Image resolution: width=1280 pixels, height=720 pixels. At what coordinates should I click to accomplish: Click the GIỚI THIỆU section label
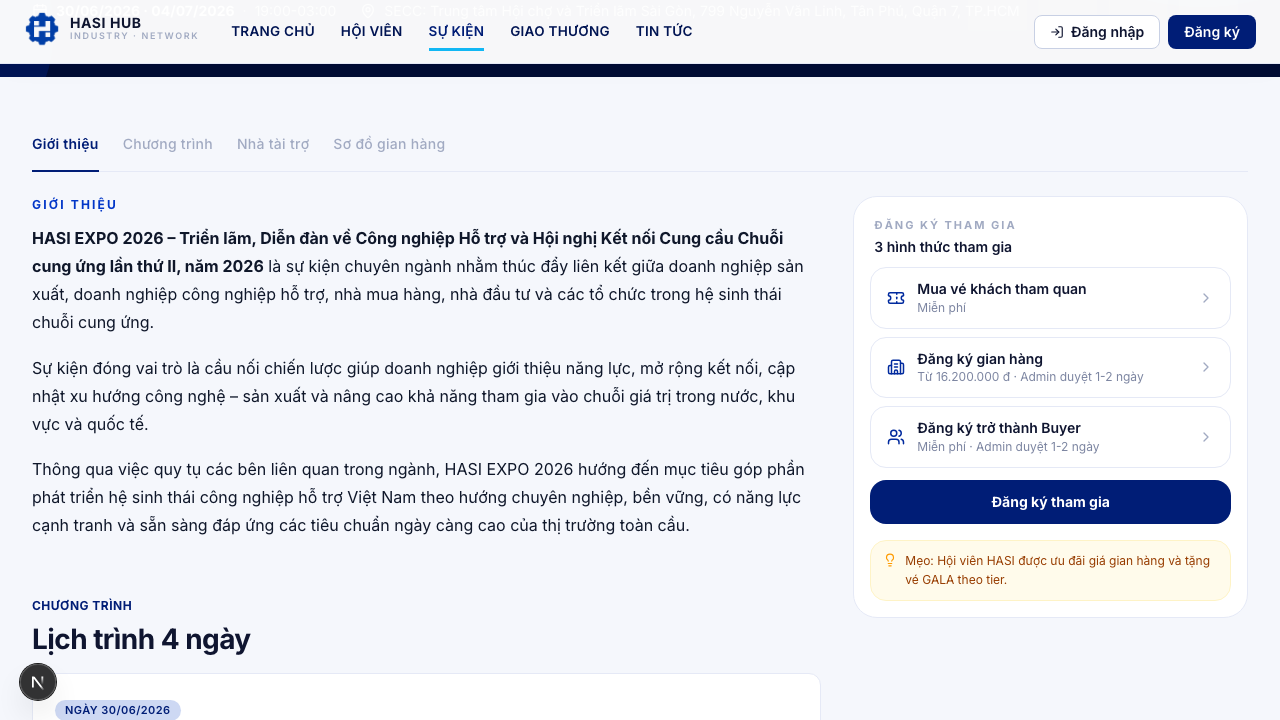tap(75, 205)
